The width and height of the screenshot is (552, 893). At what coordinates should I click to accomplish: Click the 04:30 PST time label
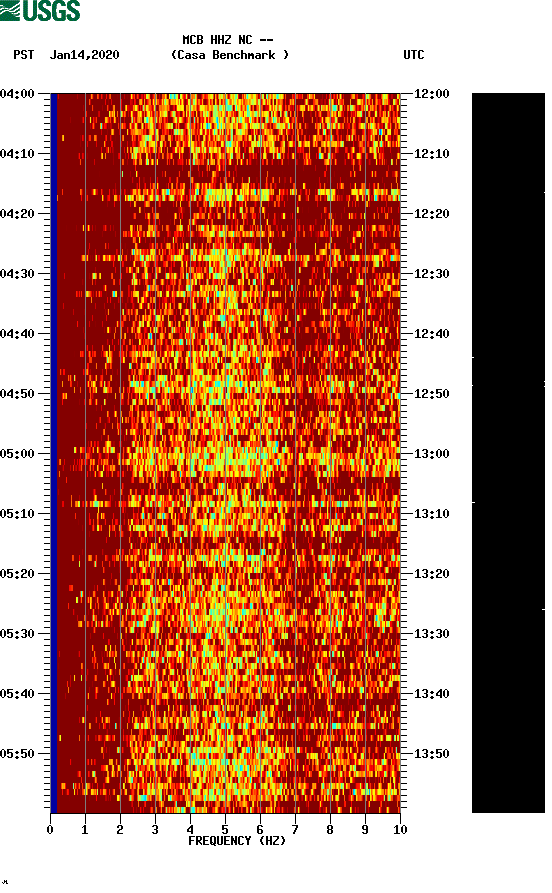click(17, 273)
